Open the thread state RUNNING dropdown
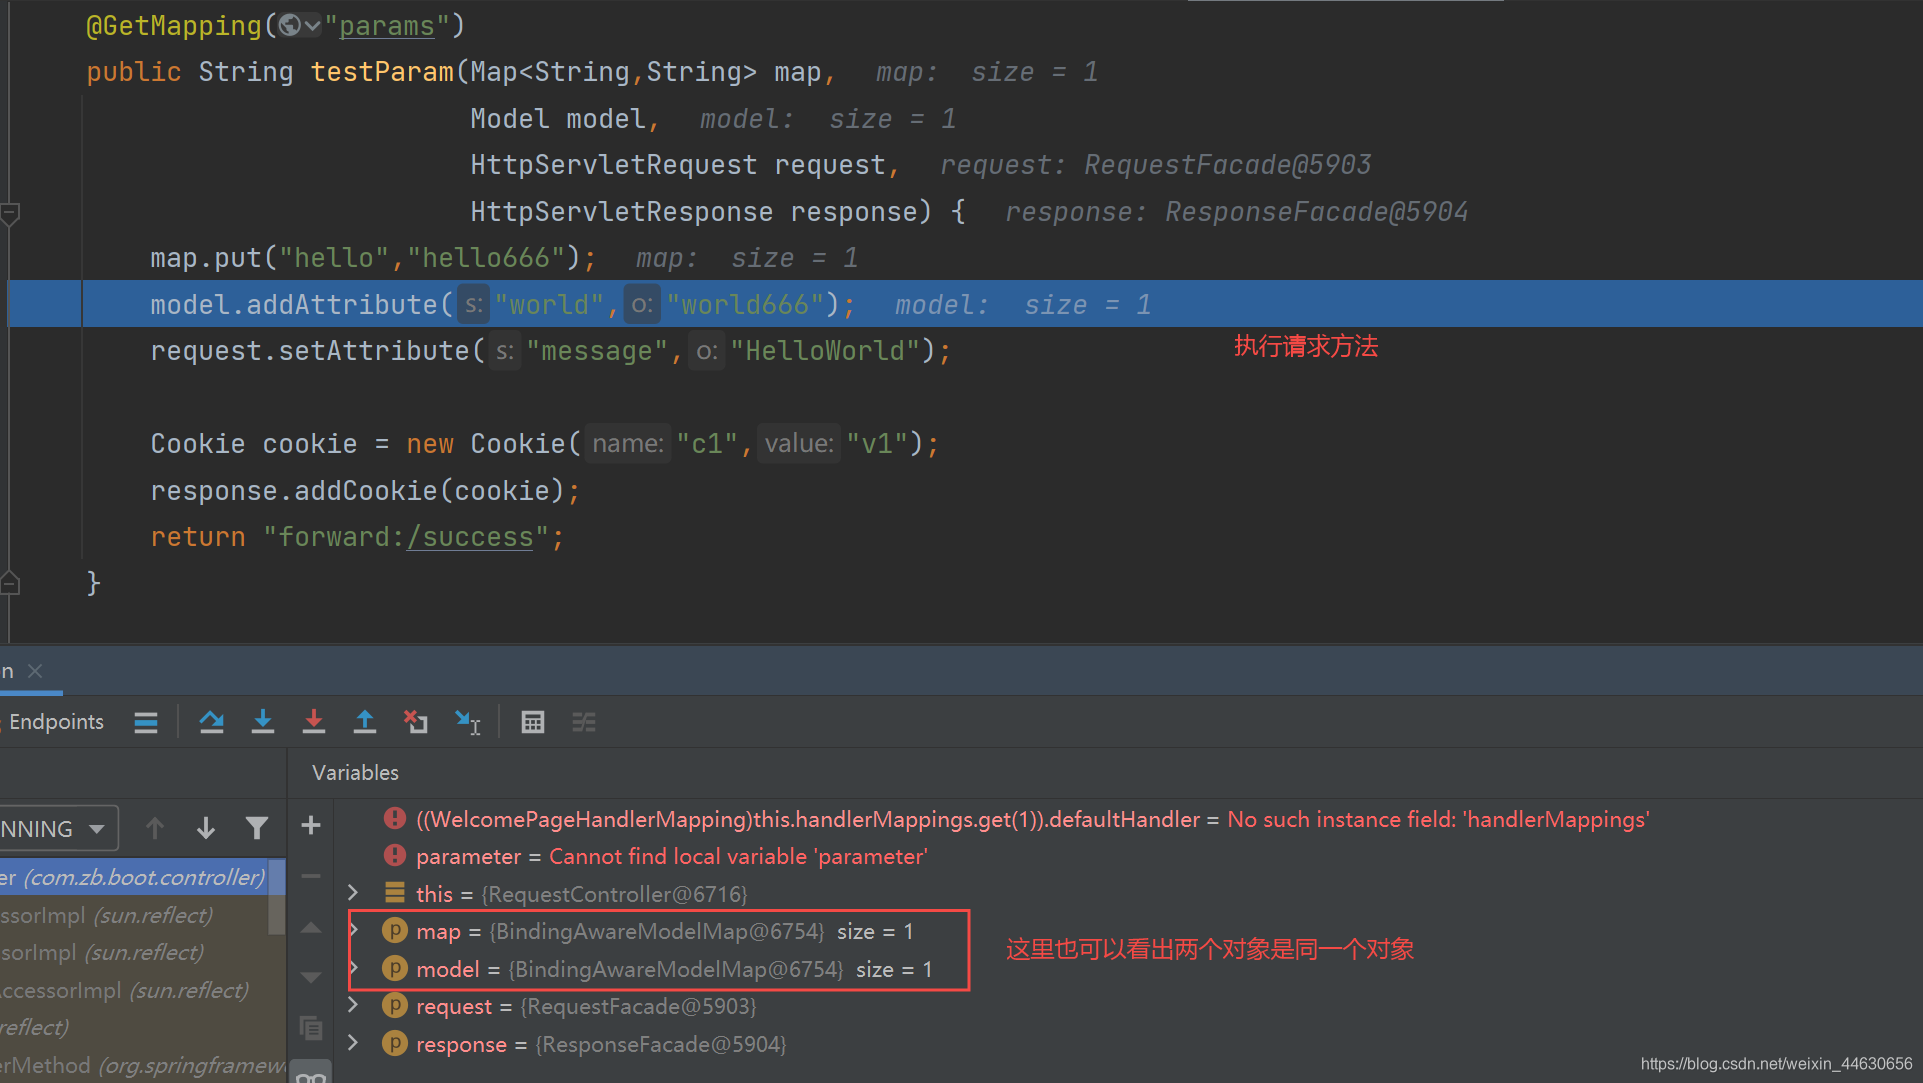The width and height of the screenshot is (1923, 1083). click(58, 828)
